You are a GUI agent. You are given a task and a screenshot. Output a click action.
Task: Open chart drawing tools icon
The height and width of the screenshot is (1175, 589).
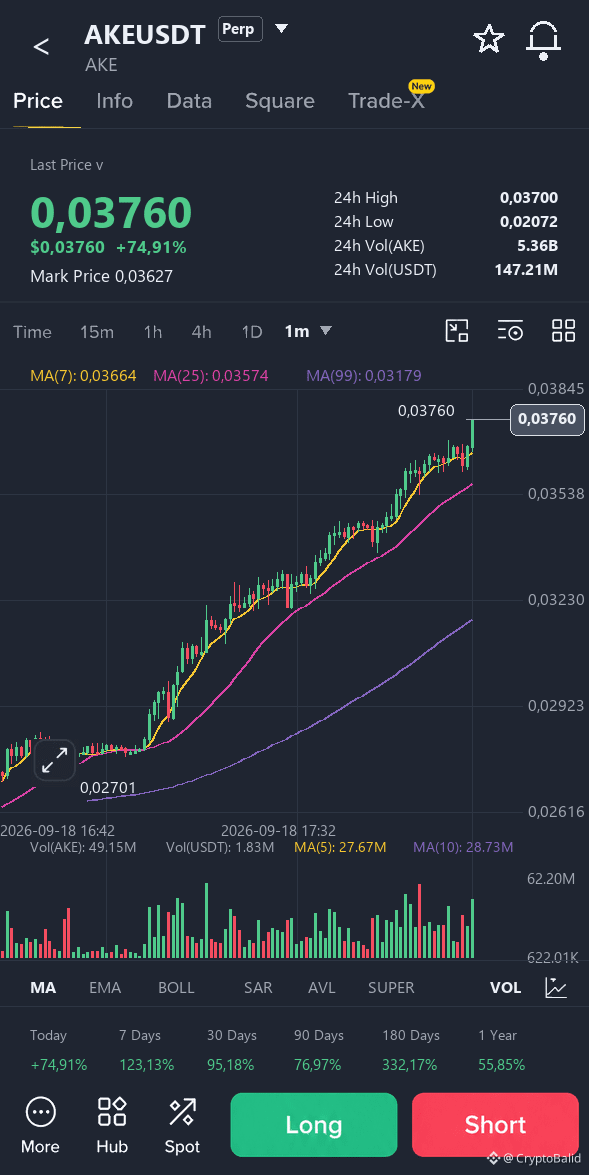coord(457,330)
